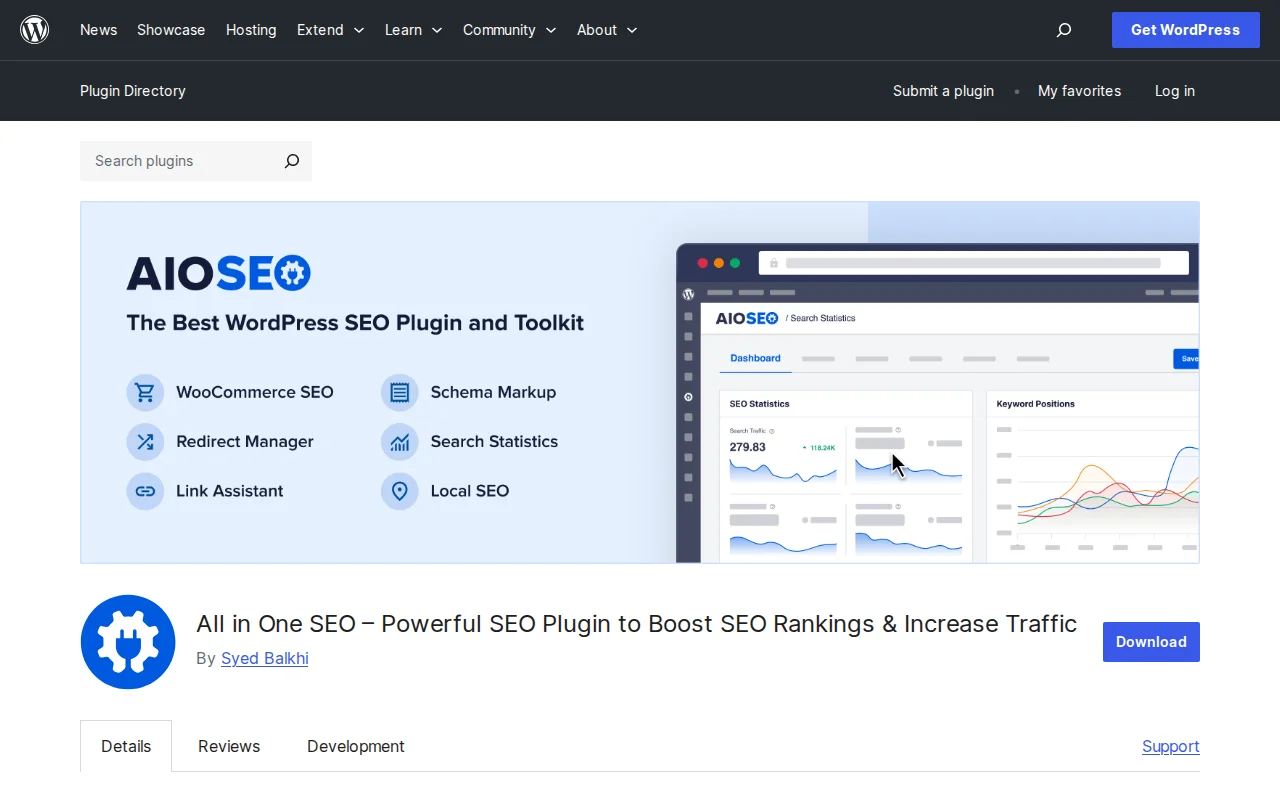This screenshot has width=1280, height=800.
Task: Click the WordPress logo in the top bar
Action: [34, 29]
